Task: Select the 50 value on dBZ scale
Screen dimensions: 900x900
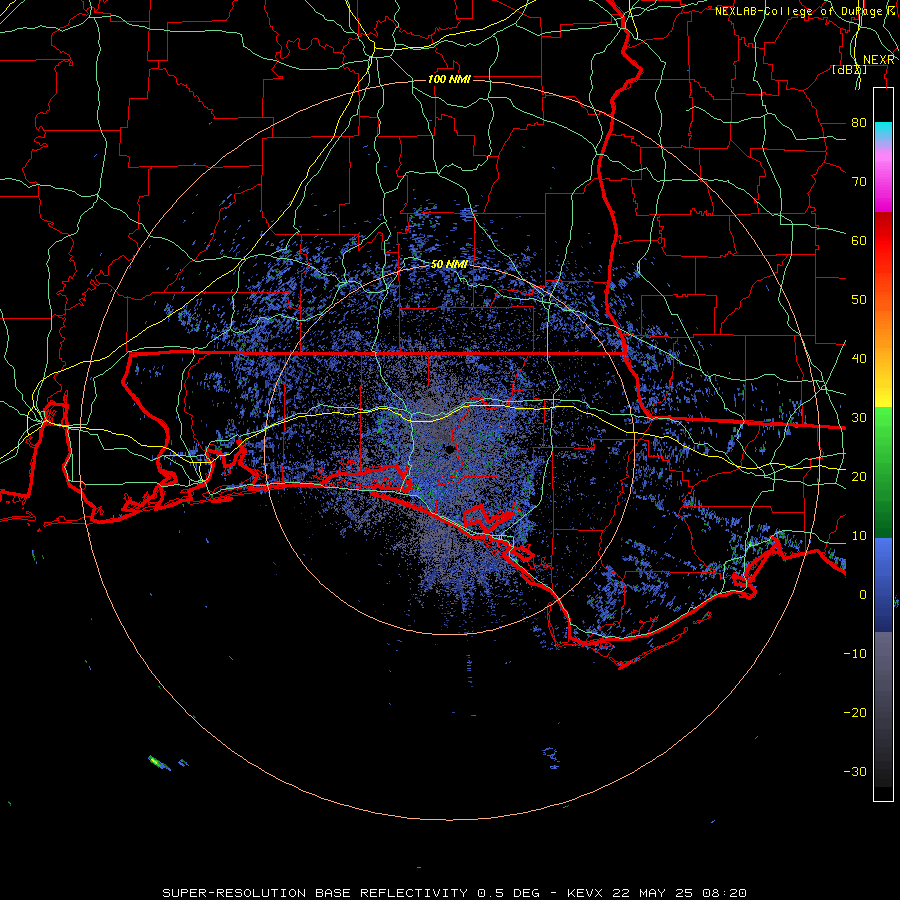Action: coord(859,300)
